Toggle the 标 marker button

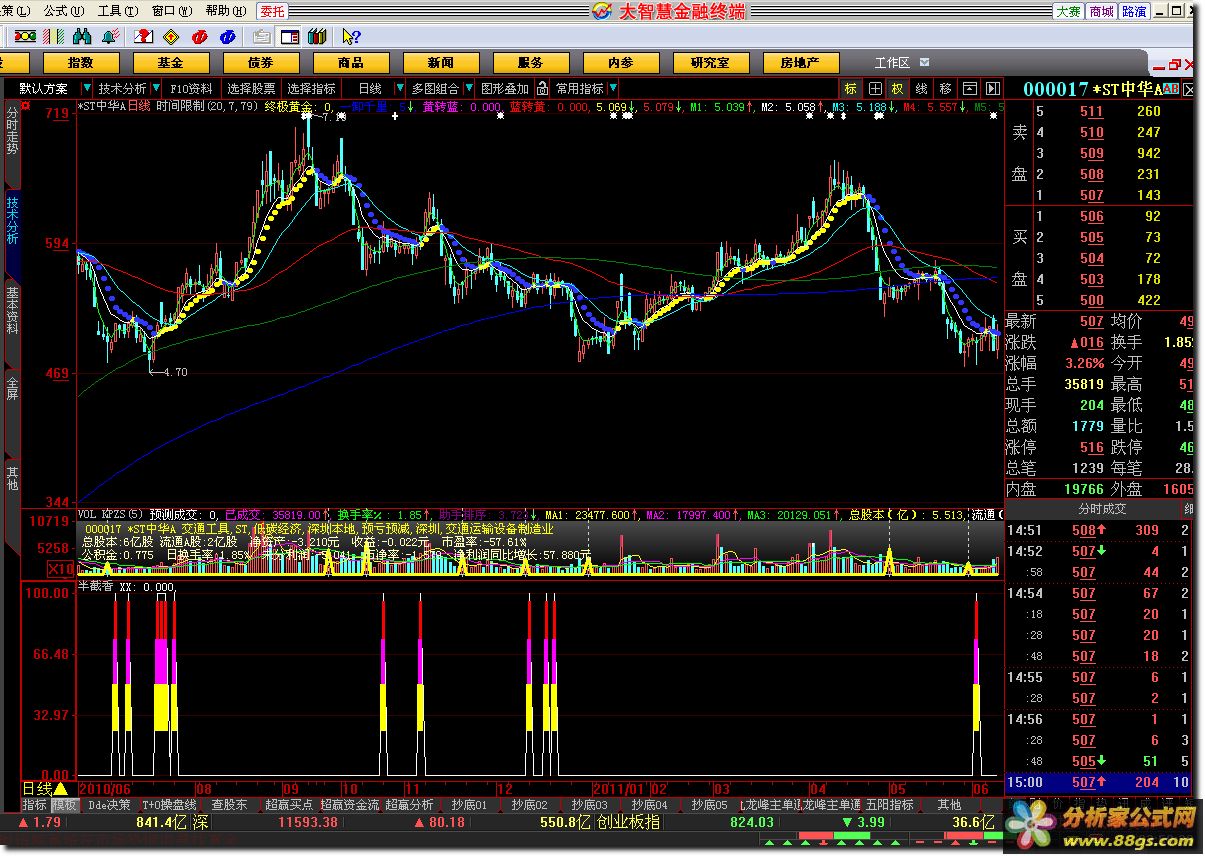pyautogui.click(x=850, y=88)
